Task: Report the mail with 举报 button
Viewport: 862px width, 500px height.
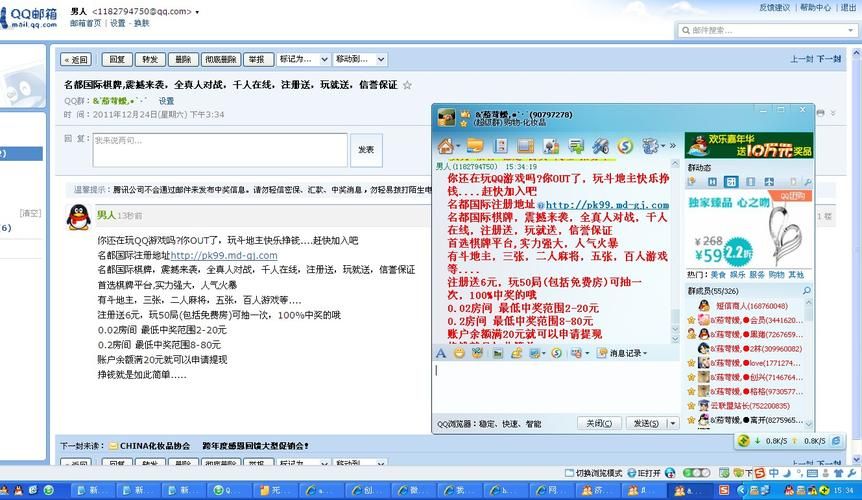Action: tap(257, 59)
